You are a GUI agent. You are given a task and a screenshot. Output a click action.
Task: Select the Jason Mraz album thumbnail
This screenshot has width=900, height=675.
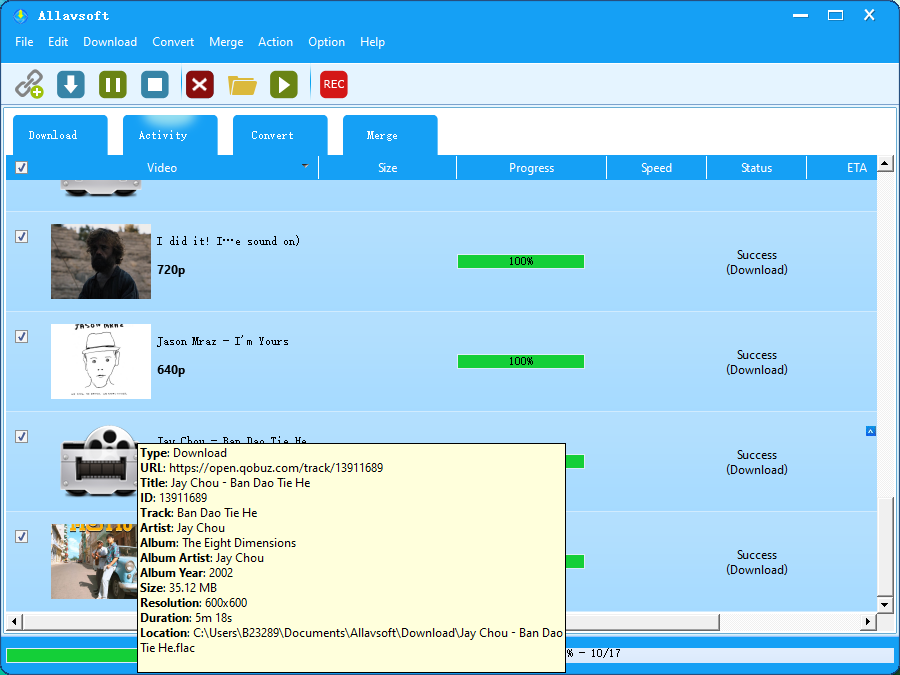click(x=101, y=361)
